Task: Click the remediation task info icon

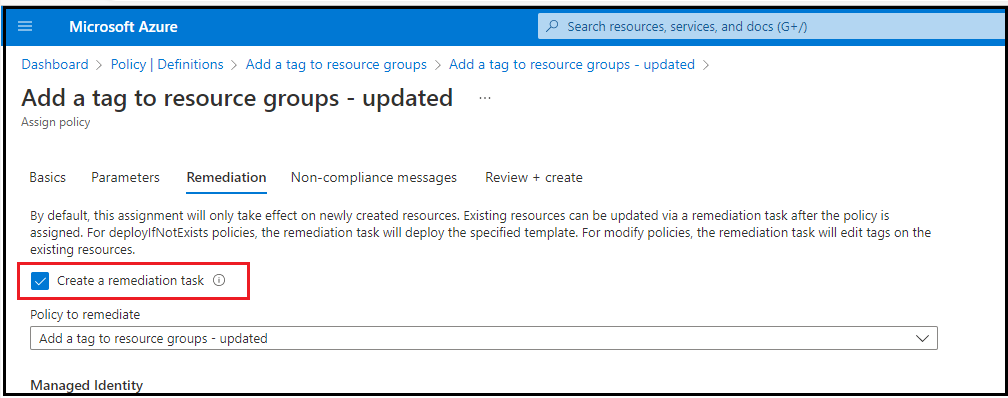Action: tap(219, 280)
